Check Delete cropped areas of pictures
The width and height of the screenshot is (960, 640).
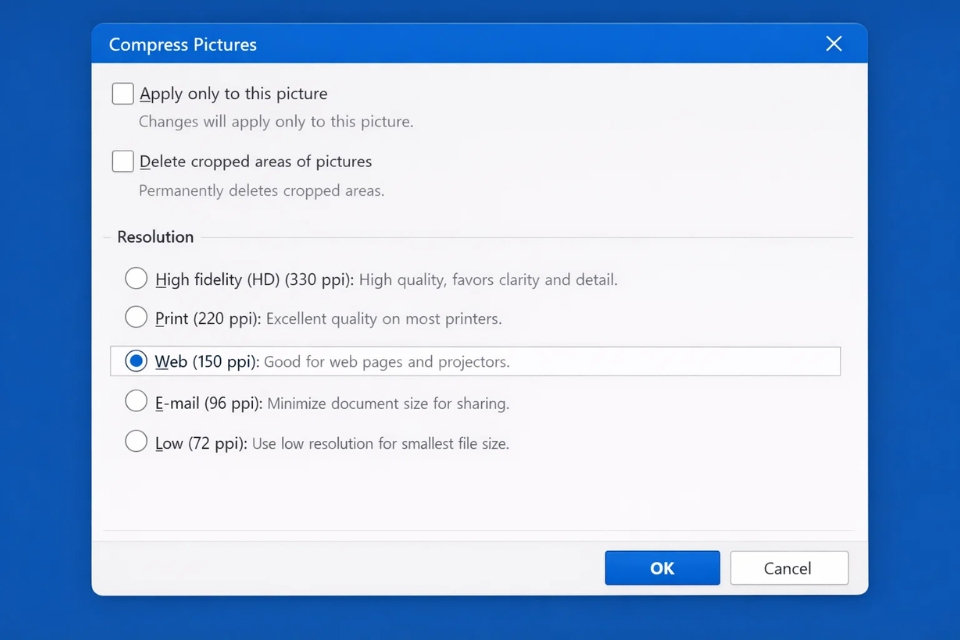[x=122, y=161]
